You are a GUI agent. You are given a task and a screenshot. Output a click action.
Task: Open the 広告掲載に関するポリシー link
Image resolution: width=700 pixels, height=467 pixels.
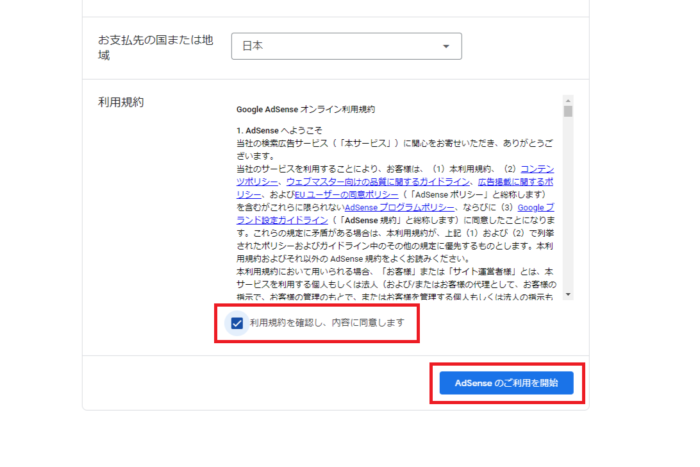516,182
